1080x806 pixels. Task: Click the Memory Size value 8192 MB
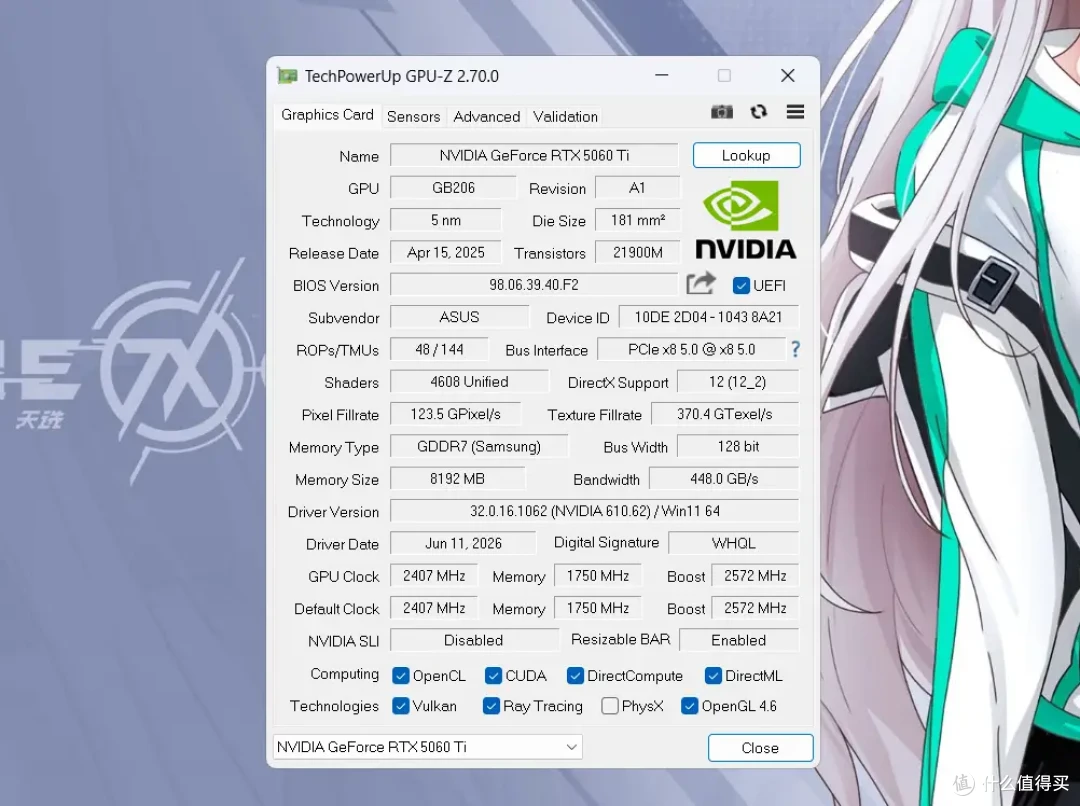click(x=457, y=478)
